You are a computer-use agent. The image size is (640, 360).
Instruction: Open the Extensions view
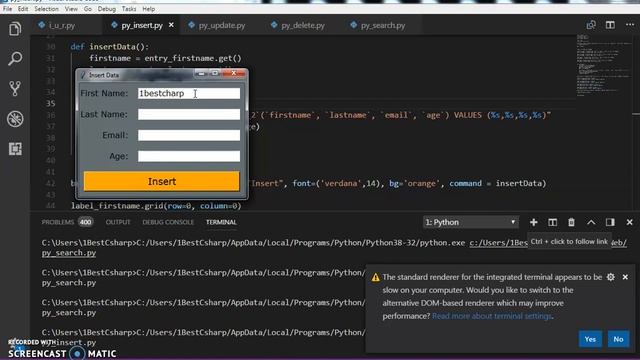[15, 149]
